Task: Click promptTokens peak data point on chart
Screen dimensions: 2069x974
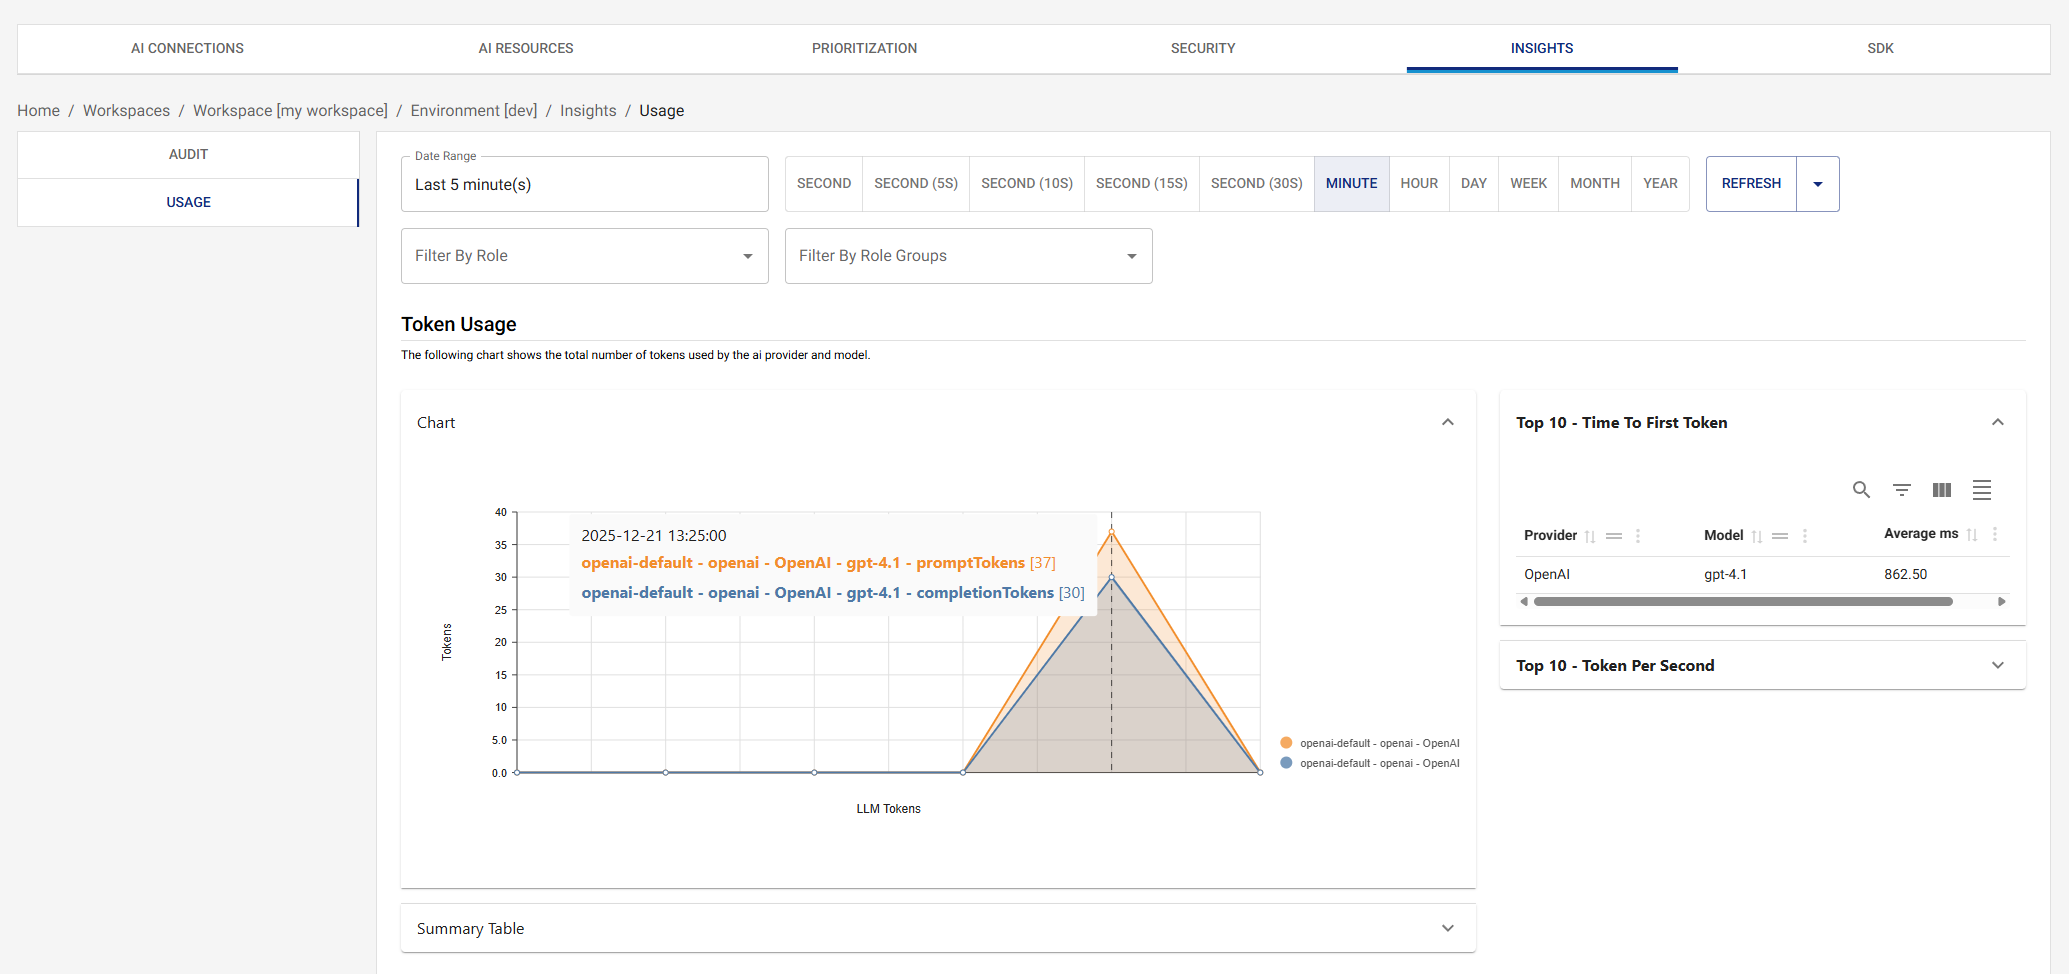Action: click(1111, 532)
